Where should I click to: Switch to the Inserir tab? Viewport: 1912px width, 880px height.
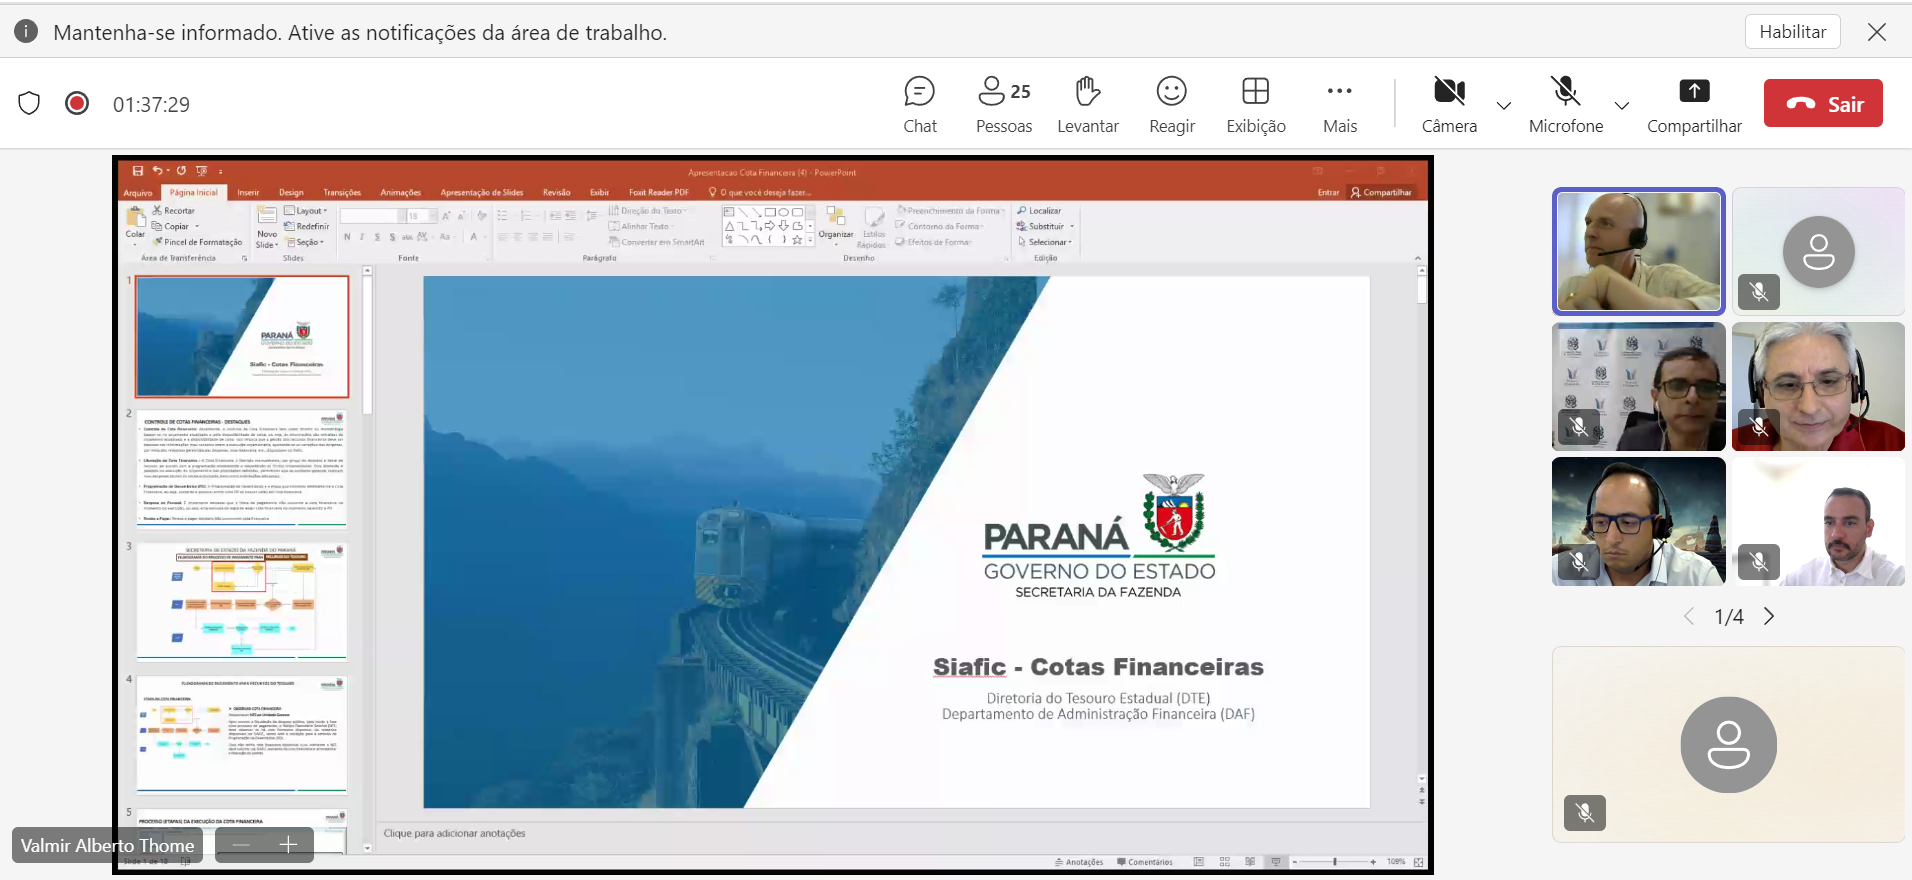click(248, 193)
